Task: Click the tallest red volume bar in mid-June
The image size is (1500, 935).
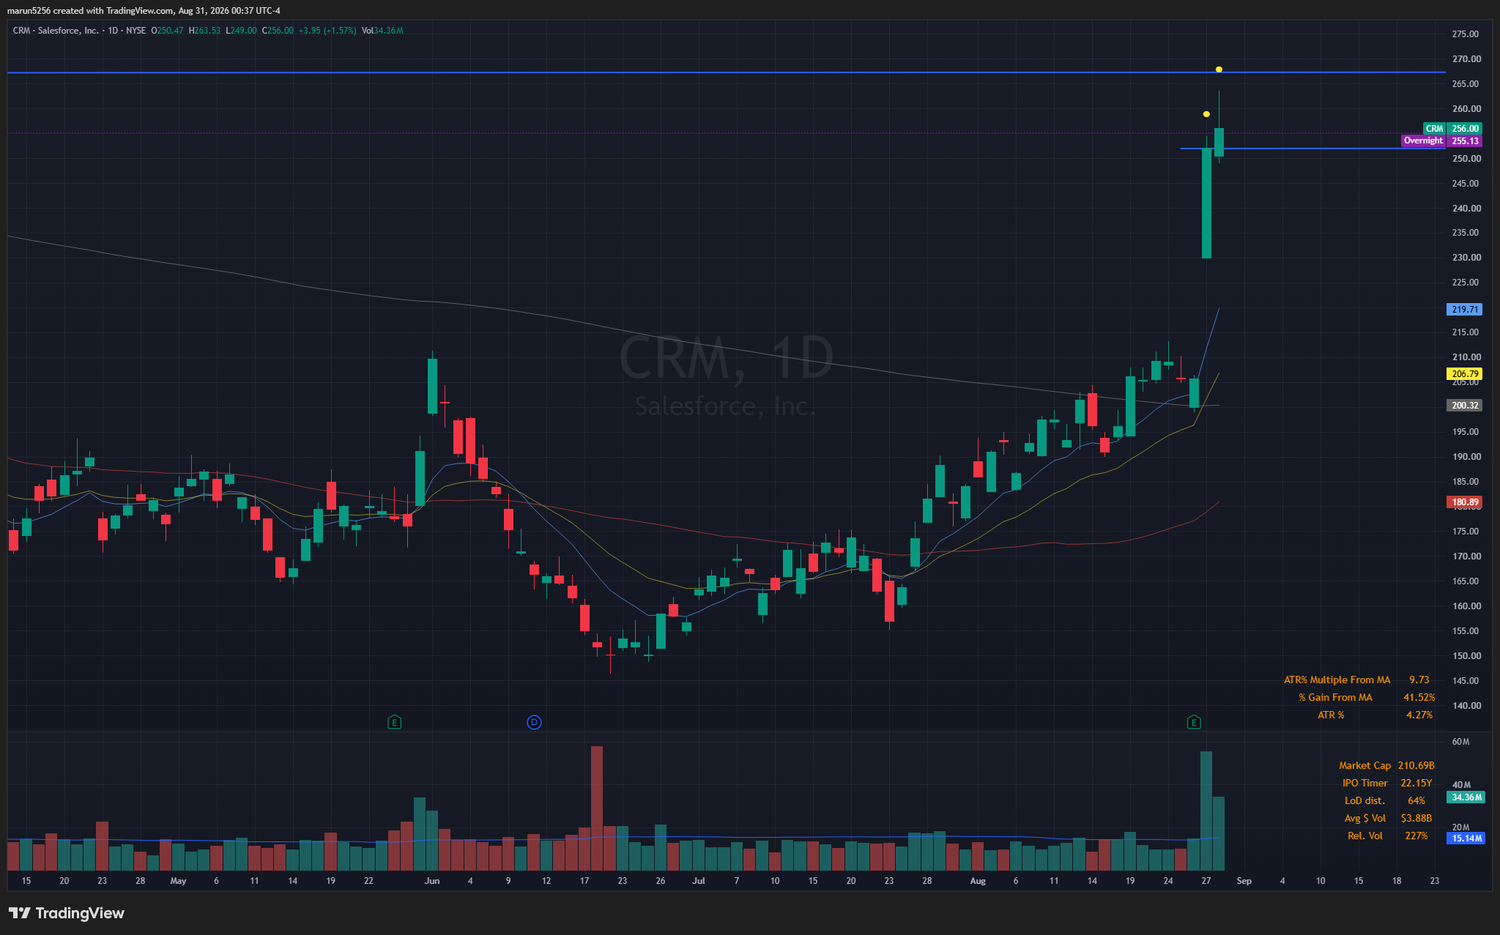Action: click(x=597, y=808)
